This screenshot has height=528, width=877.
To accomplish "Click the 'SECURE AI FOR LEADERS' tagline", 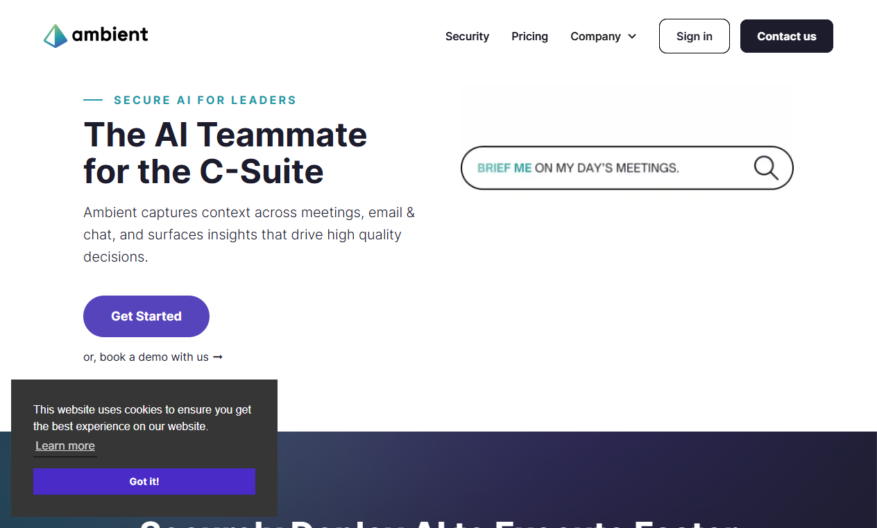I will pyautogui.click(x=205, y=100).
